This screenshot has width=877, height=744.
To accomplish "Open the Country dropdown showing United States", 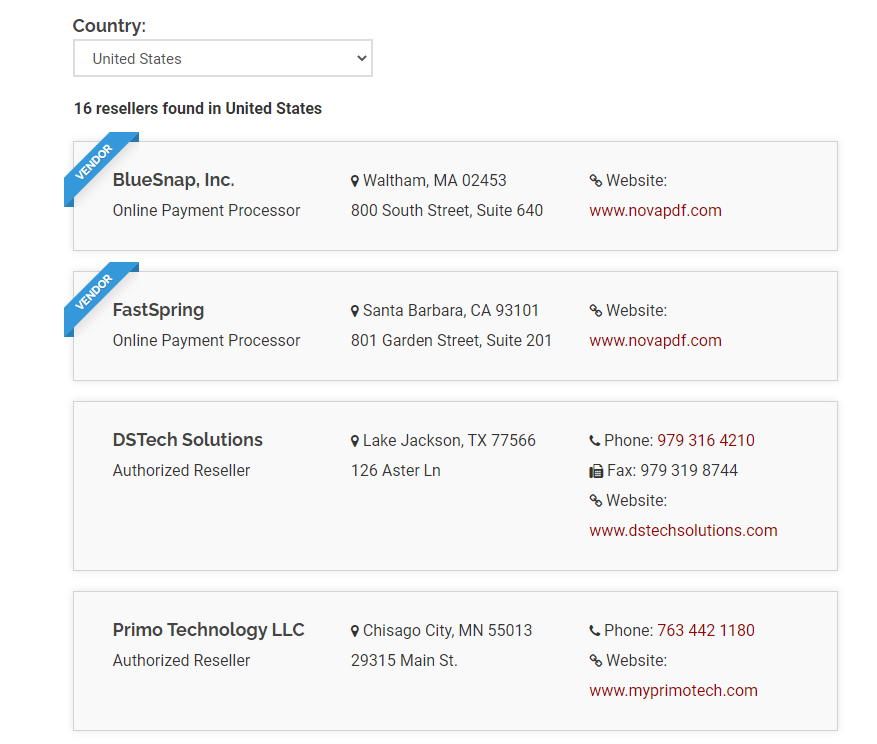I will pos(223,58).
